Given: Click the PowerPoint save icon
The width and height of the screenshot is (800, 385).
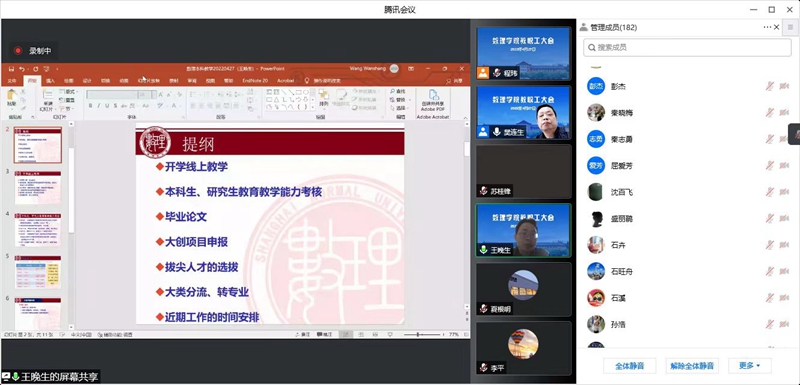Looking at the screenshot, I should [x=11, y=69].
